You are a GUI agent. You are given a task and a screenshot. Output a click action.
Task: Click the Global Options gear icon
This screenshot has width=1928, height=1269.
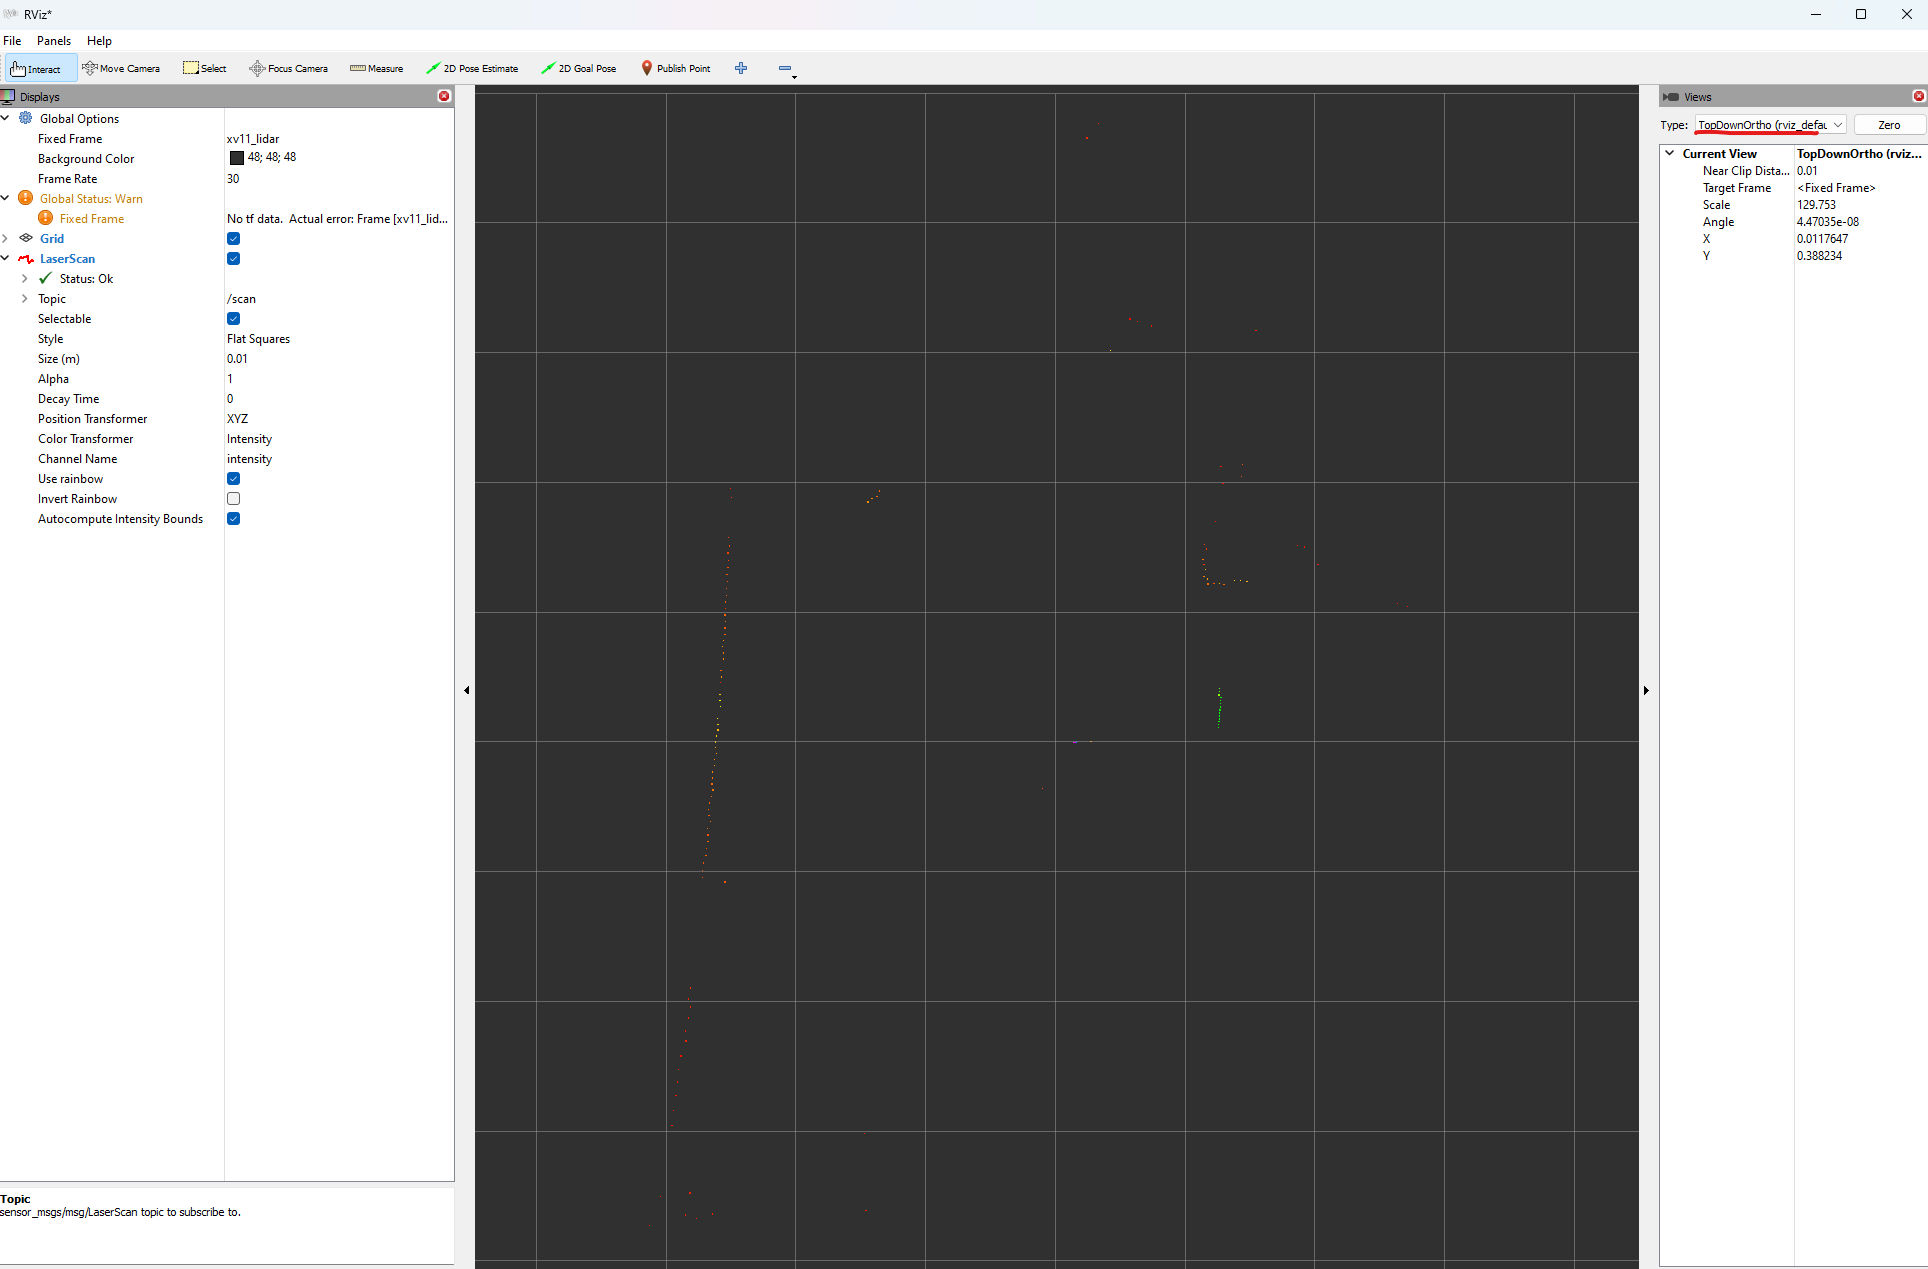pyautogui.click(x=26, y=118)
